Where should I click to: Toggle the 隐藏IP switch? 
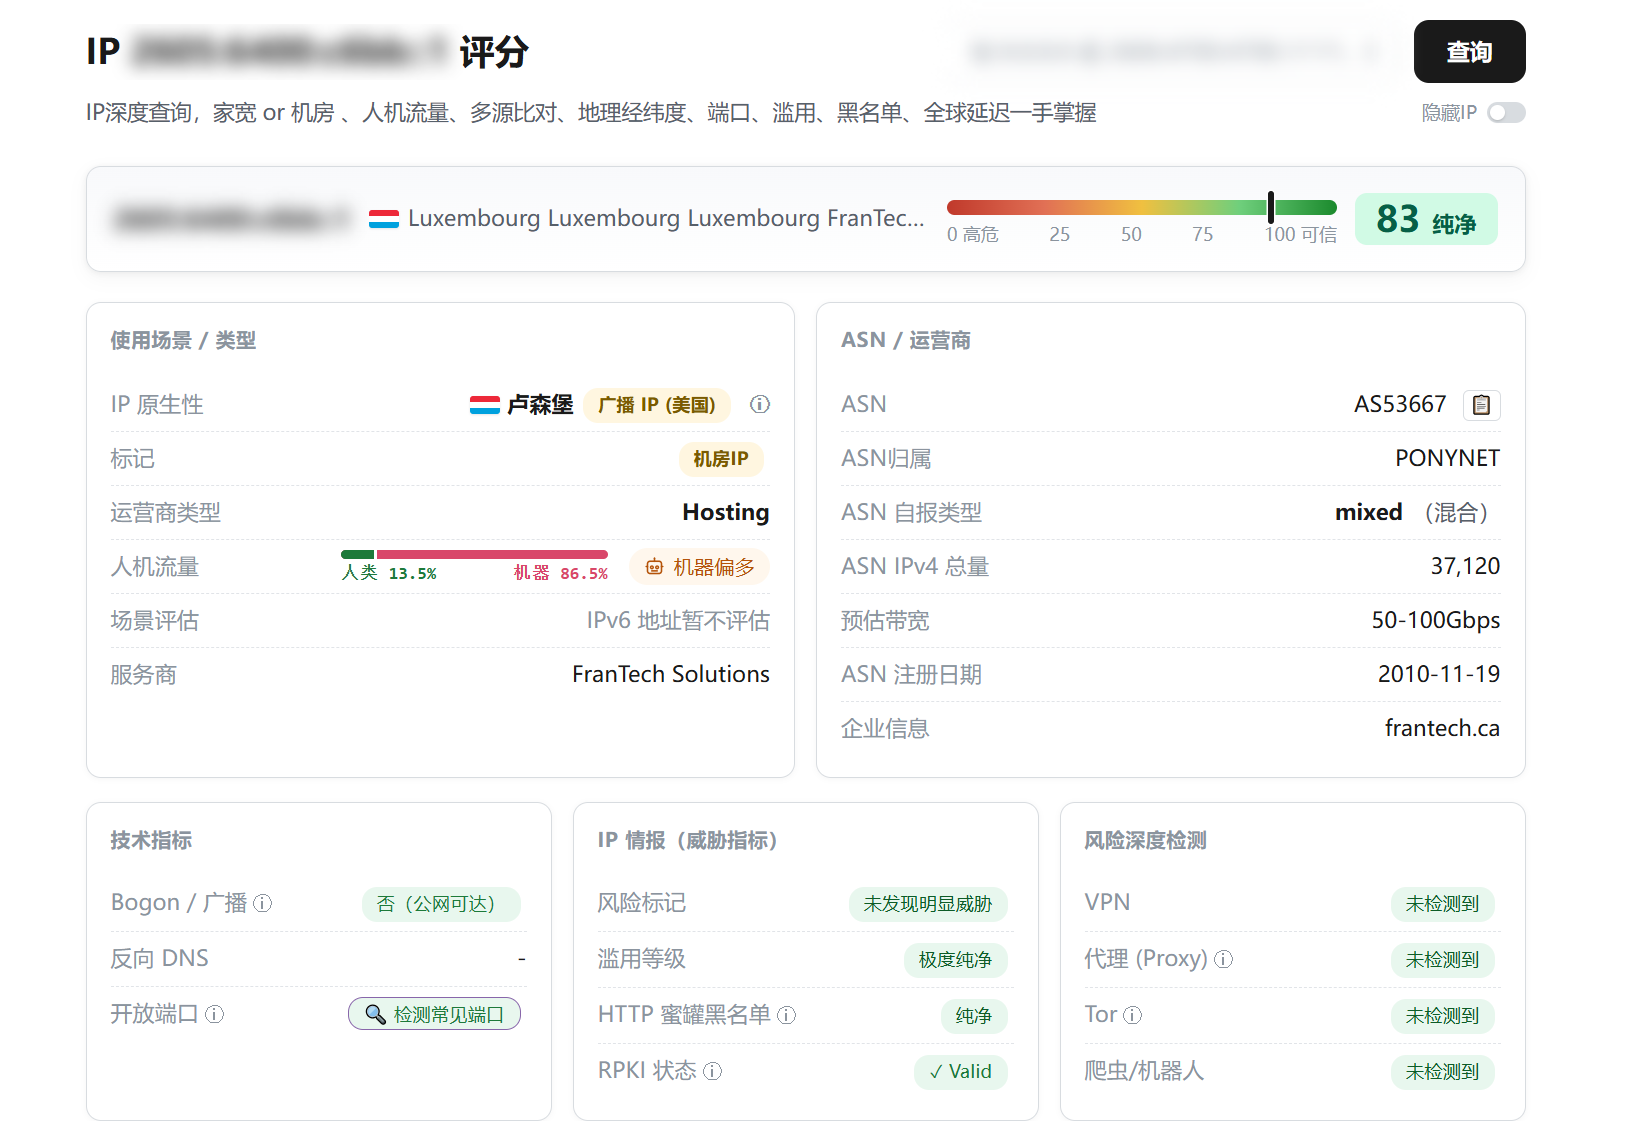tap(1505, 113)
